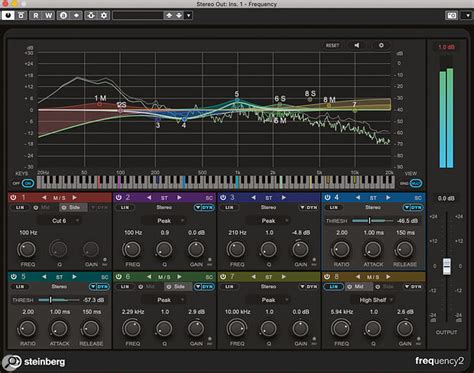Open band 3 Peak filter type dropdown
This screenshot has width=474, height=373.
tap(268, 221)
